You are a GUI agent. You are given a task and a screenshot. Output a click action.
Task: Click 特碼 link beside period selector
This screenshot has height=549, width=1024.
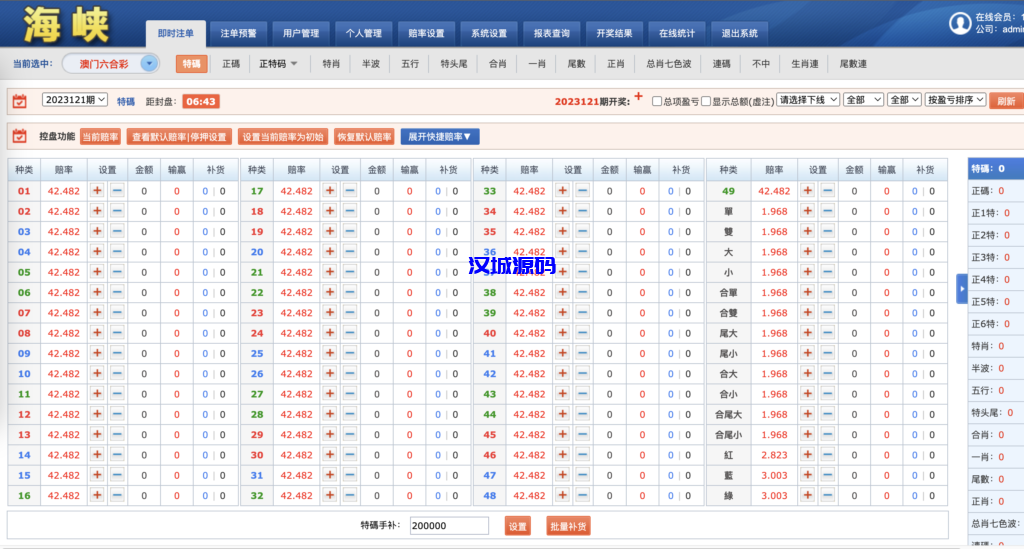126,101
